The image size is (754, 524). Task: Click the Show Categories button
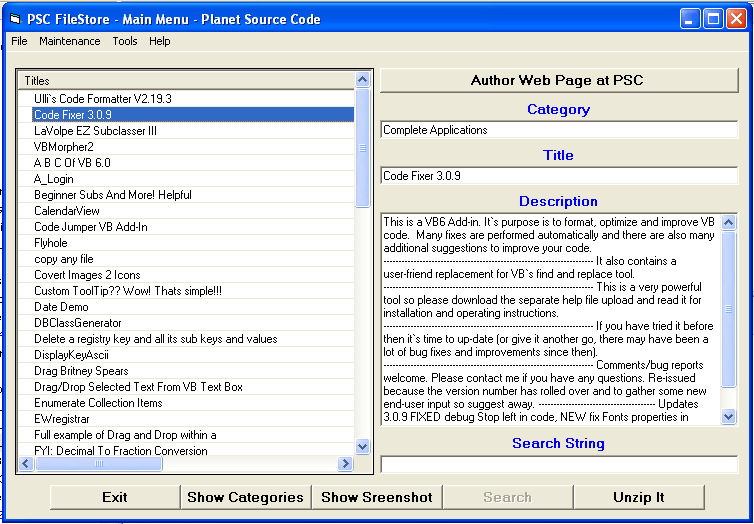pos(245,497)
